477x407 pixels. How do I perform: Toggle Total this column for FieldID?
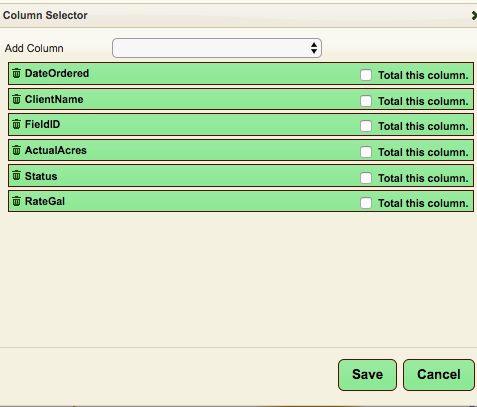pos(366,126)
